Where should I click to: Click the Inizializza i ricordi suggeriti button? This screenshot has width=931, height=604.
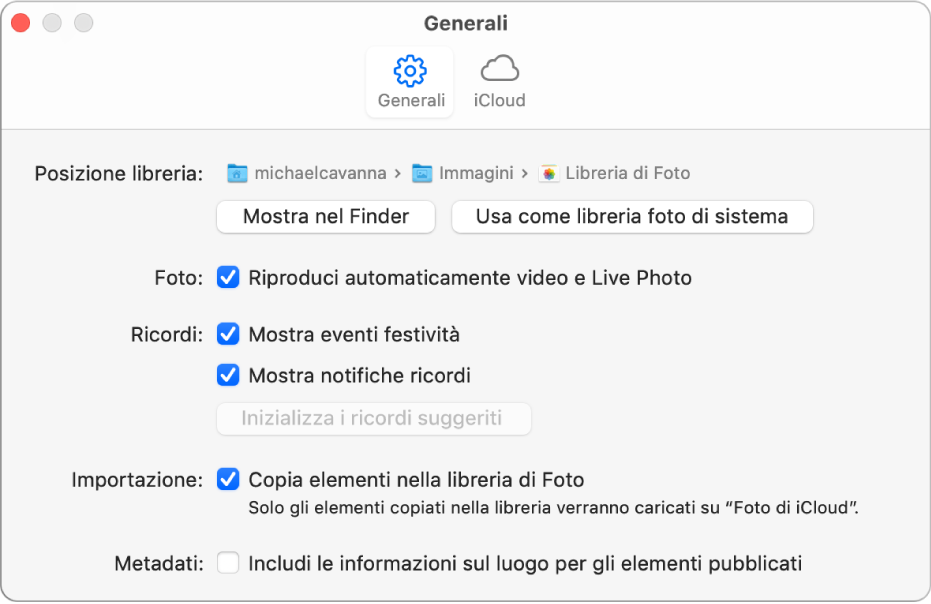point(373,419)
